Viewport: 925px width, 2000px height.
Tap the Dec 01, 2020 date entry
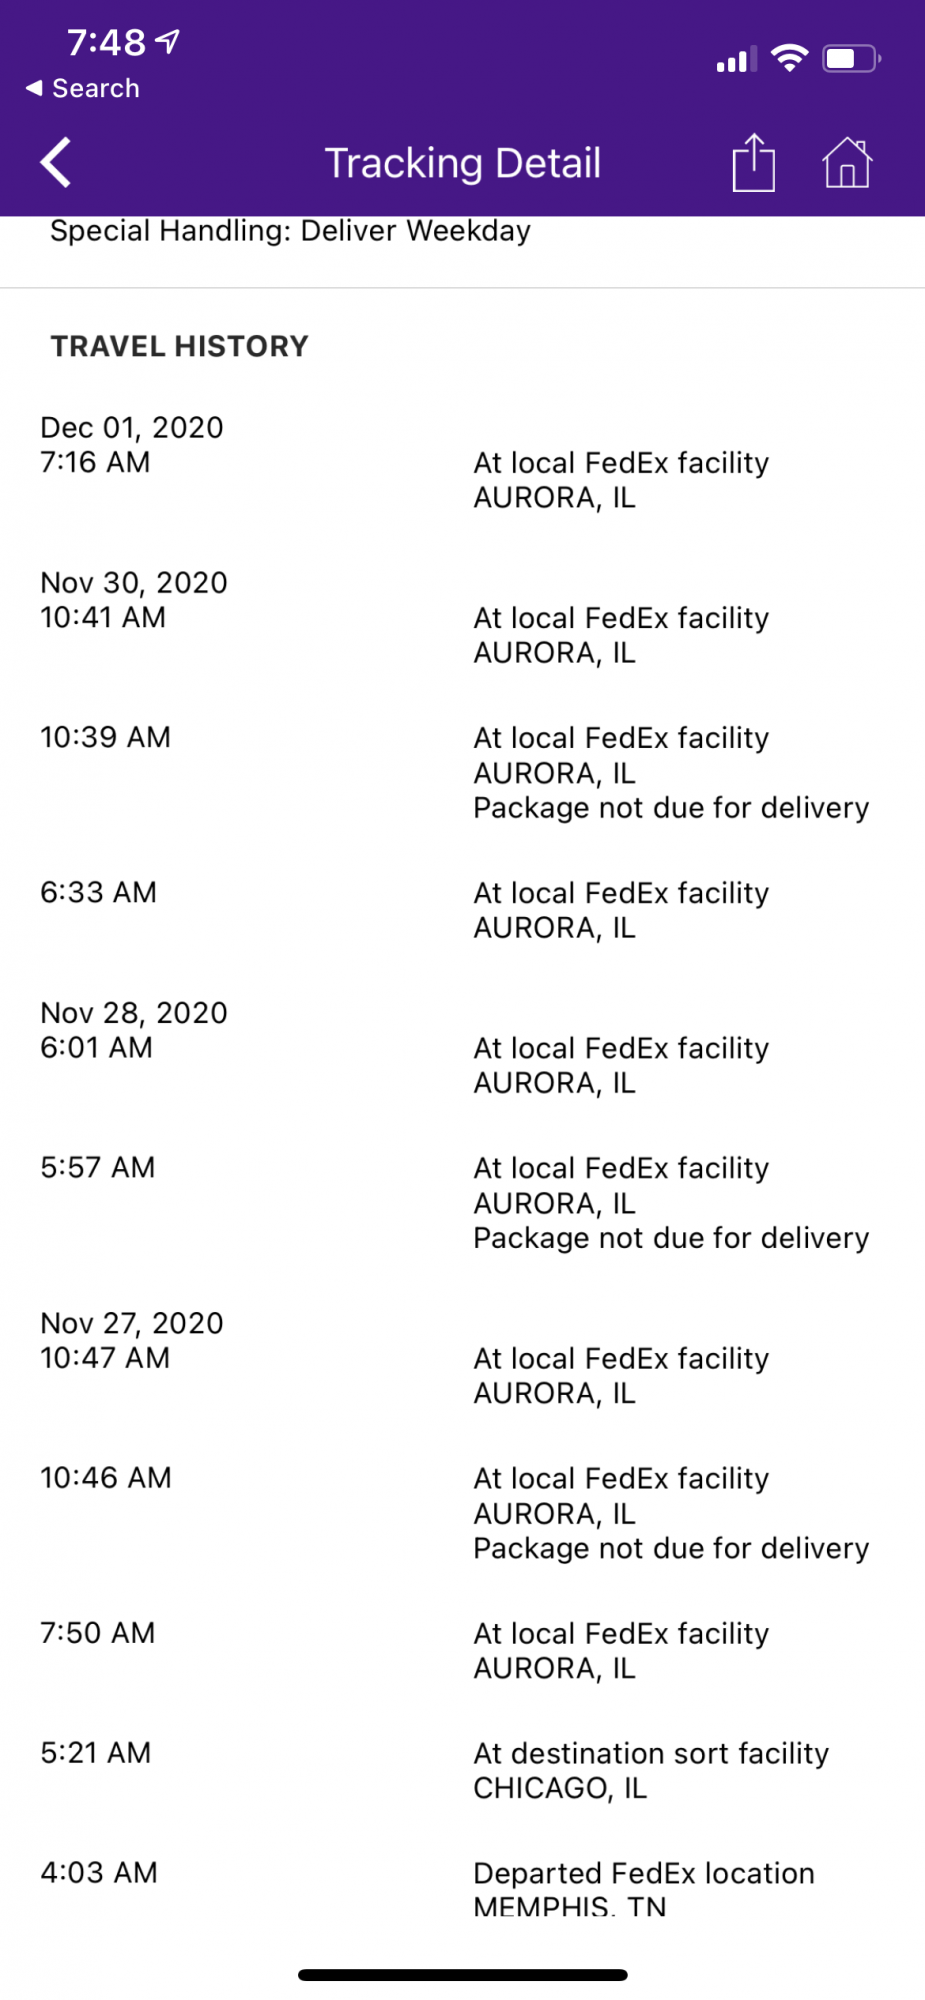[x=132, y=428]
